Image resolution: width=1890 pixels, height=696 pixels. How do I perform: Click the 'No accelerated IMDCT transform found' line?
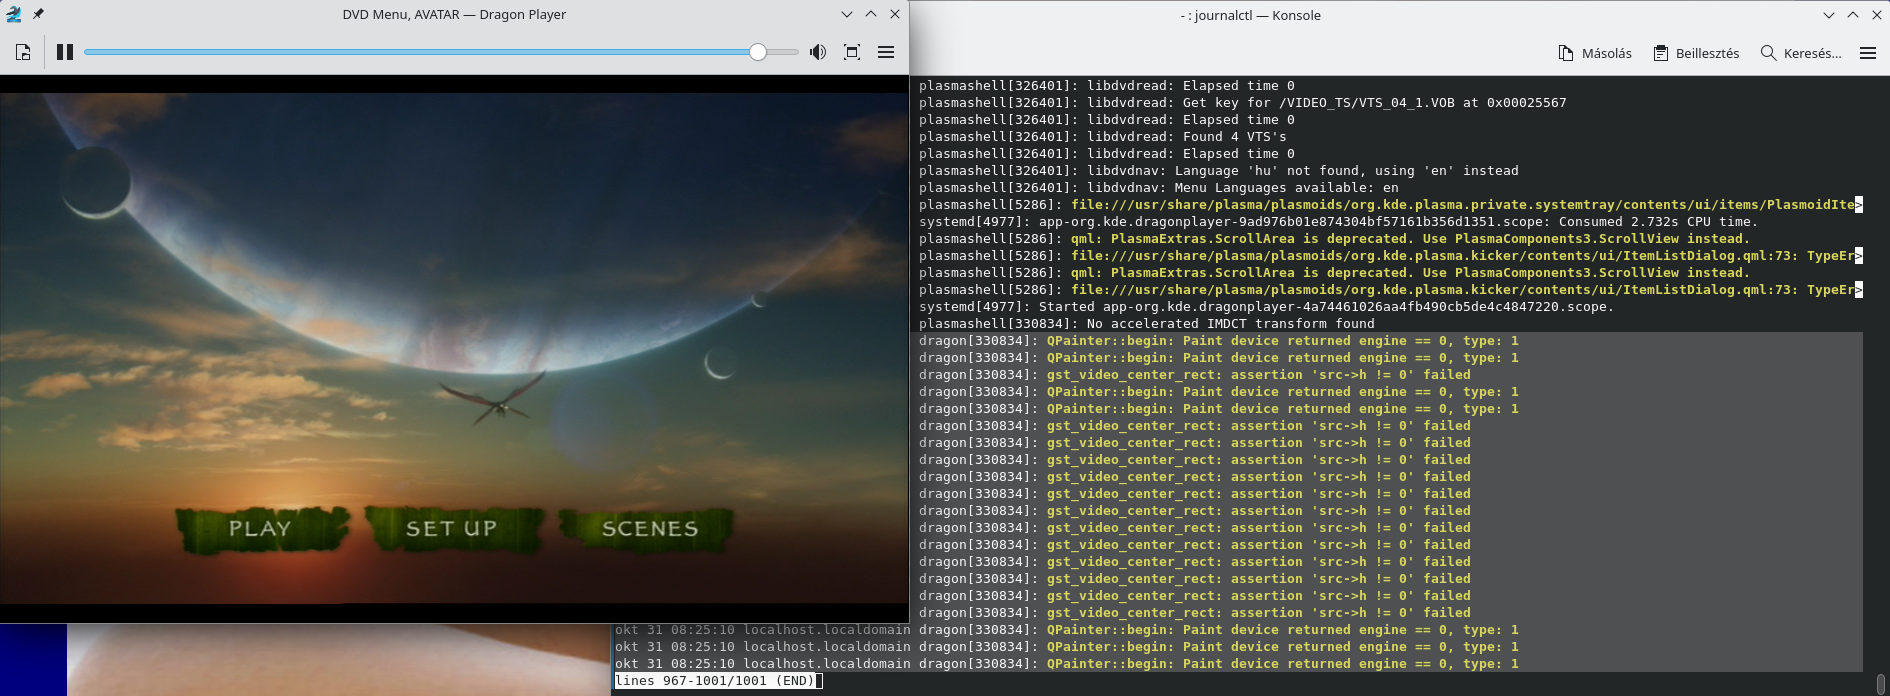pos(1147,324)
